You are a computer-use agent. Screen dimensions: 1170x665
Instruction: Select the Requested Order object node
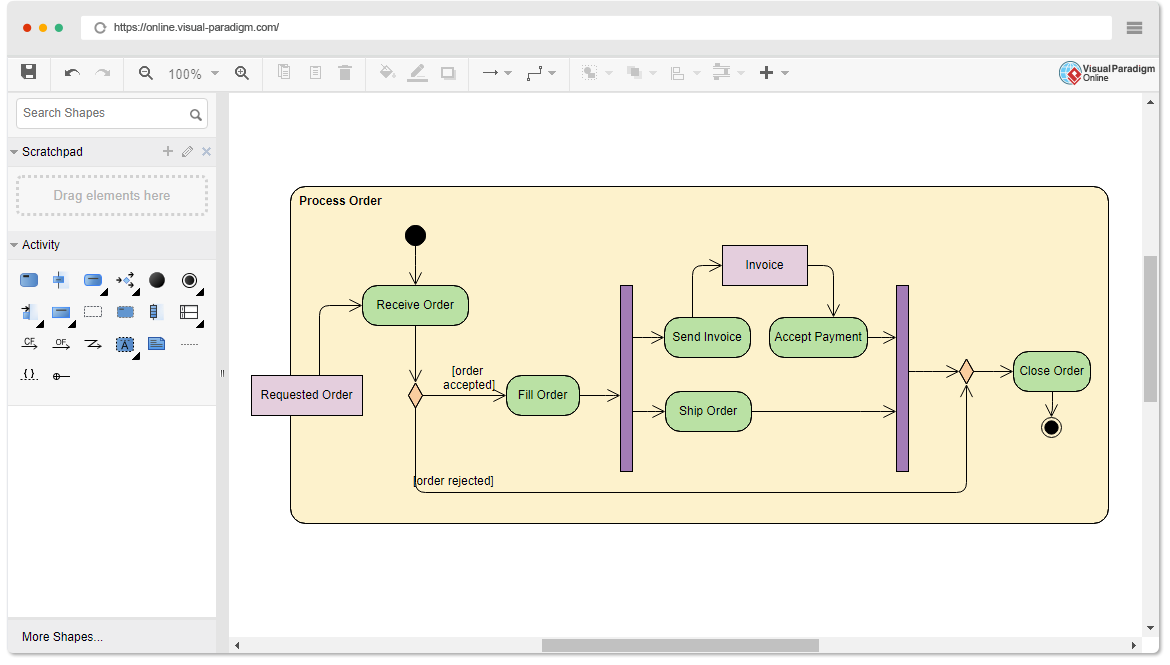tap(307, 396)
